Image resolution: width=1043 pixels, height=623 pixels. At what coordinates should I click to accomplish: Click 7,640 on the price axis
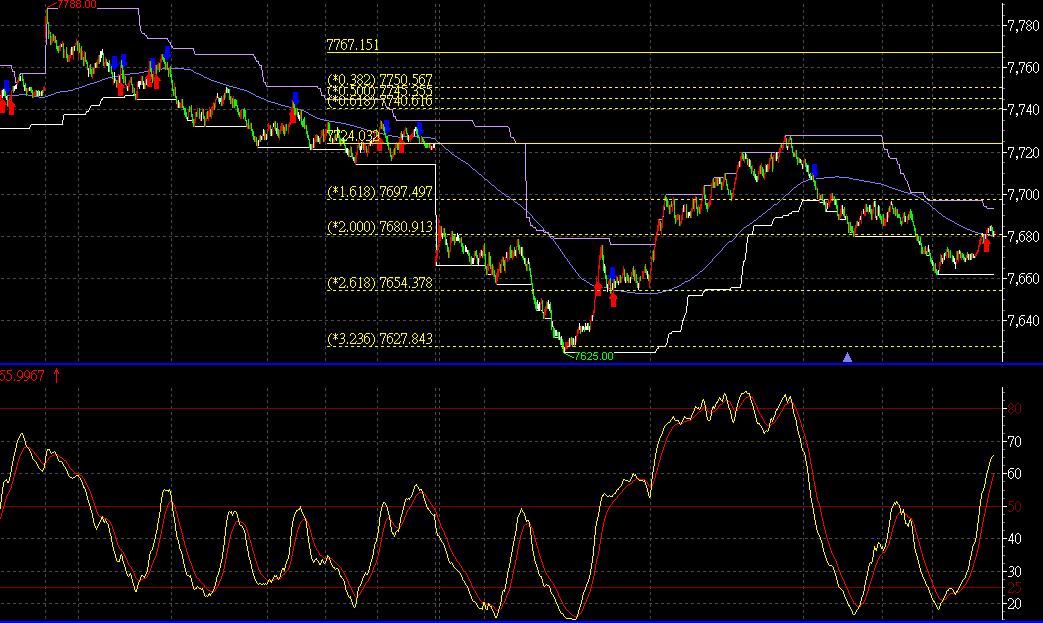point(1023,320)
